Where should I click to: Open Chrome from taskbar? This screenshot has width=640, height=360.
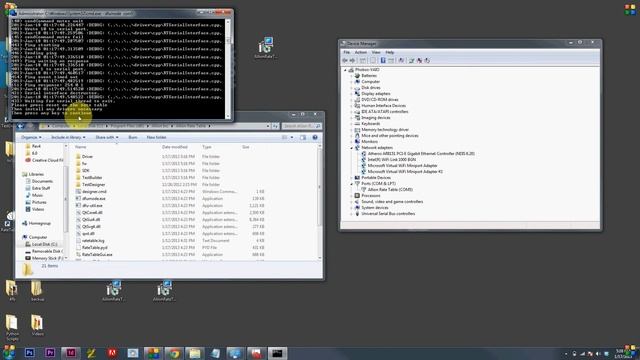[174, 353]
